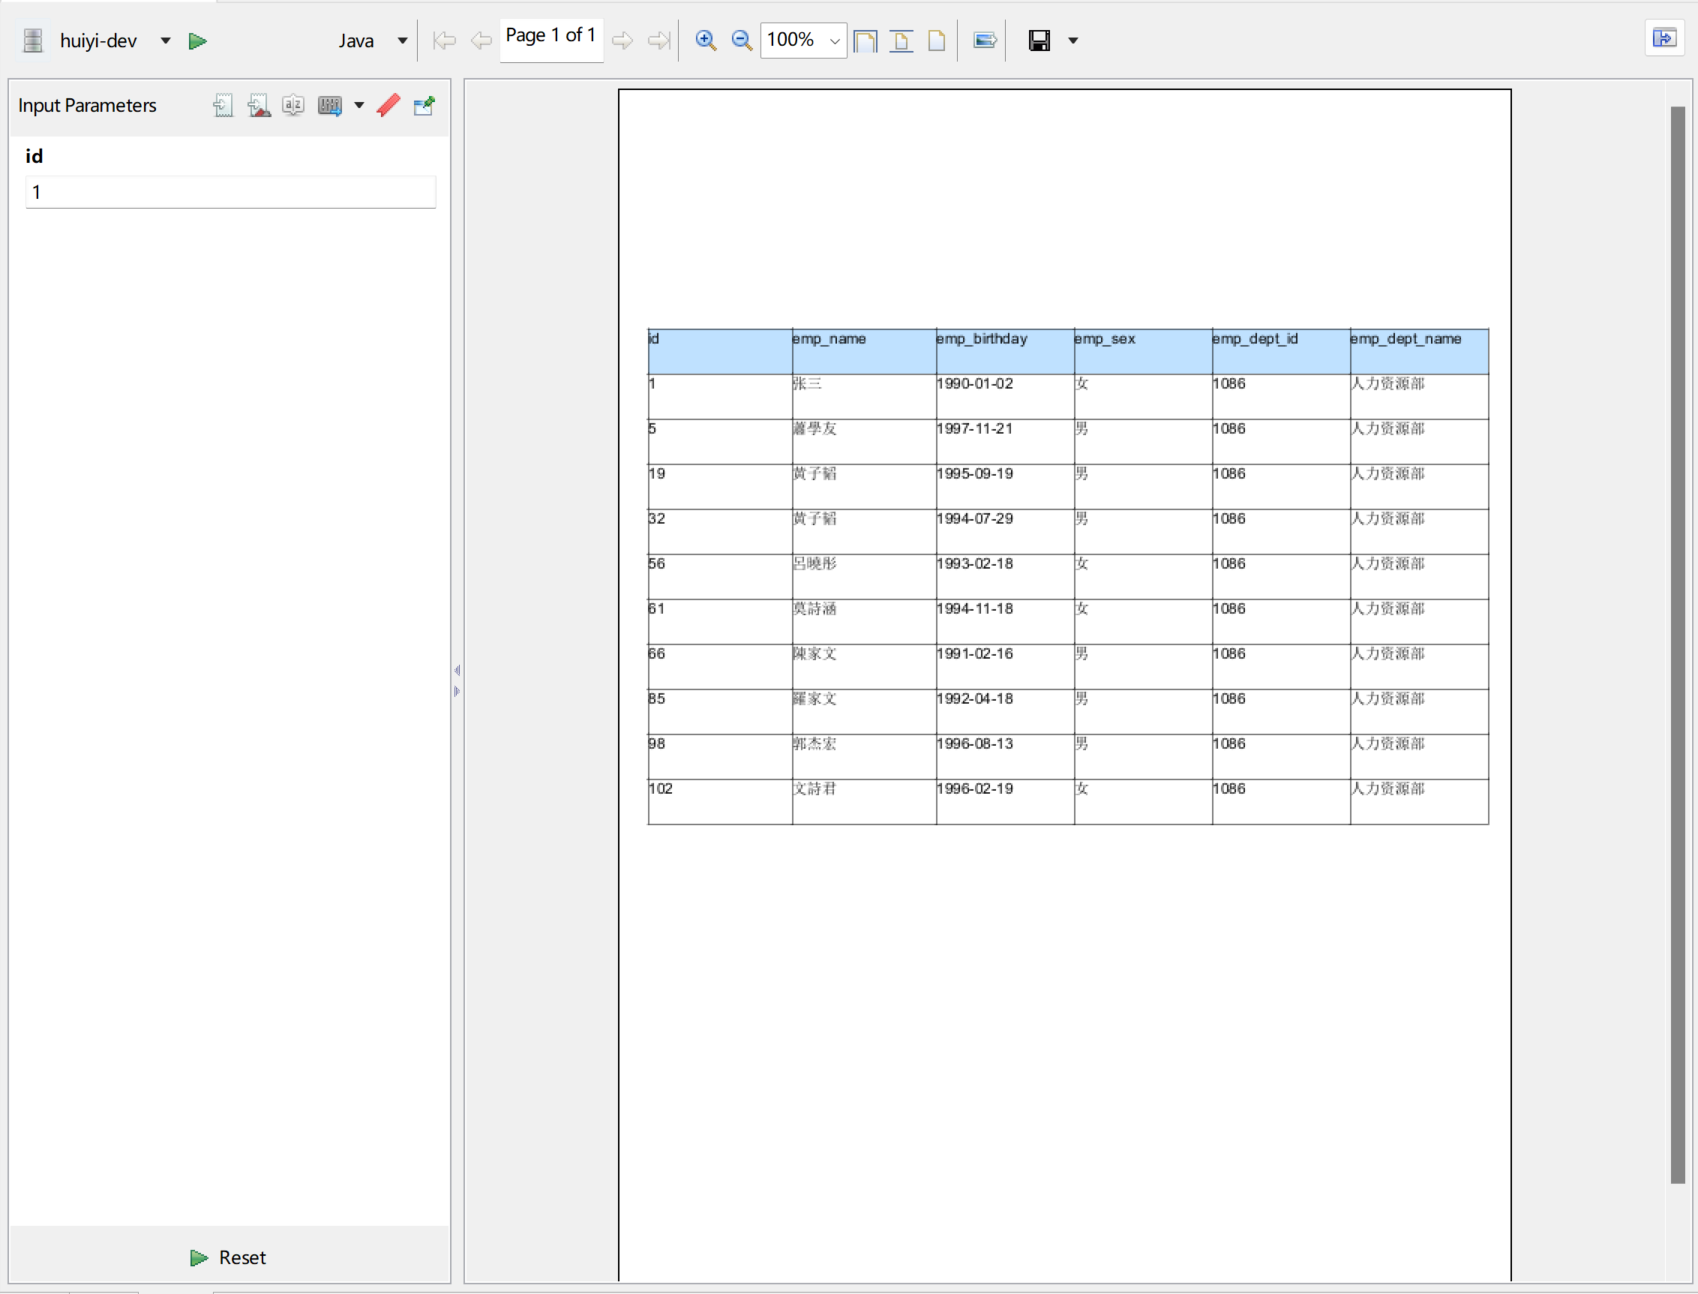Click the red eraser icon to clear parameters
The height and width of the screenshot is (1294, 1698).
pos(388,105)
